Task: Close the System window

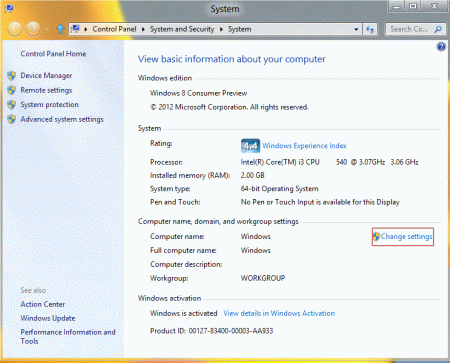Action: [x=434, y=7]
